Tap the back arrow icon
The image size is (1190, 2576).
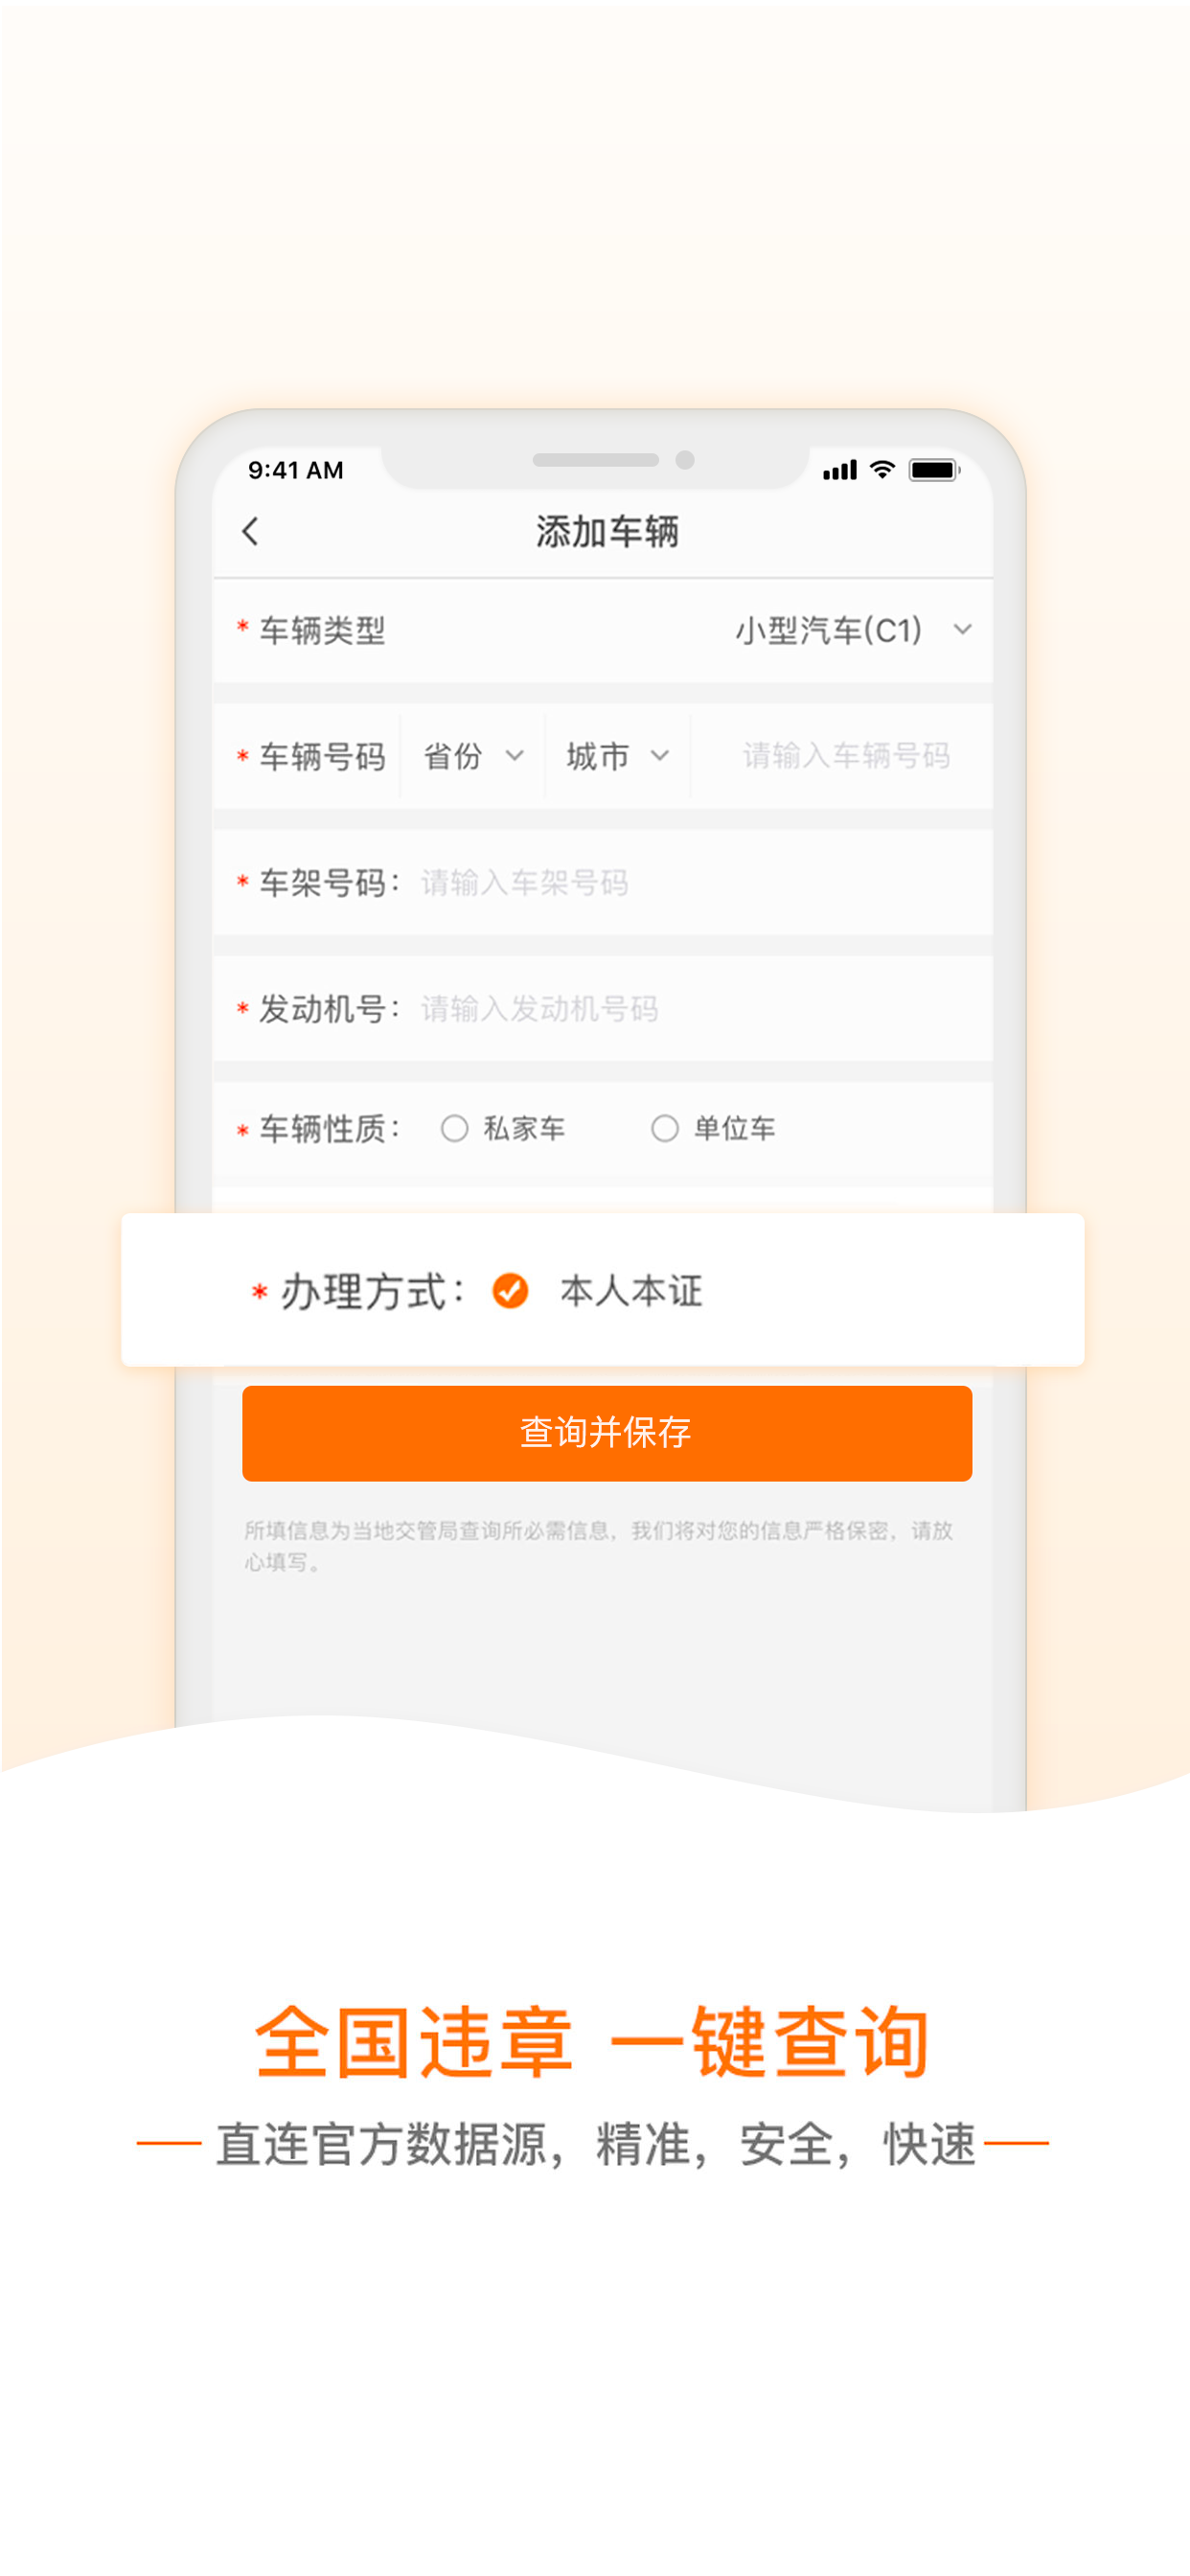250,531
